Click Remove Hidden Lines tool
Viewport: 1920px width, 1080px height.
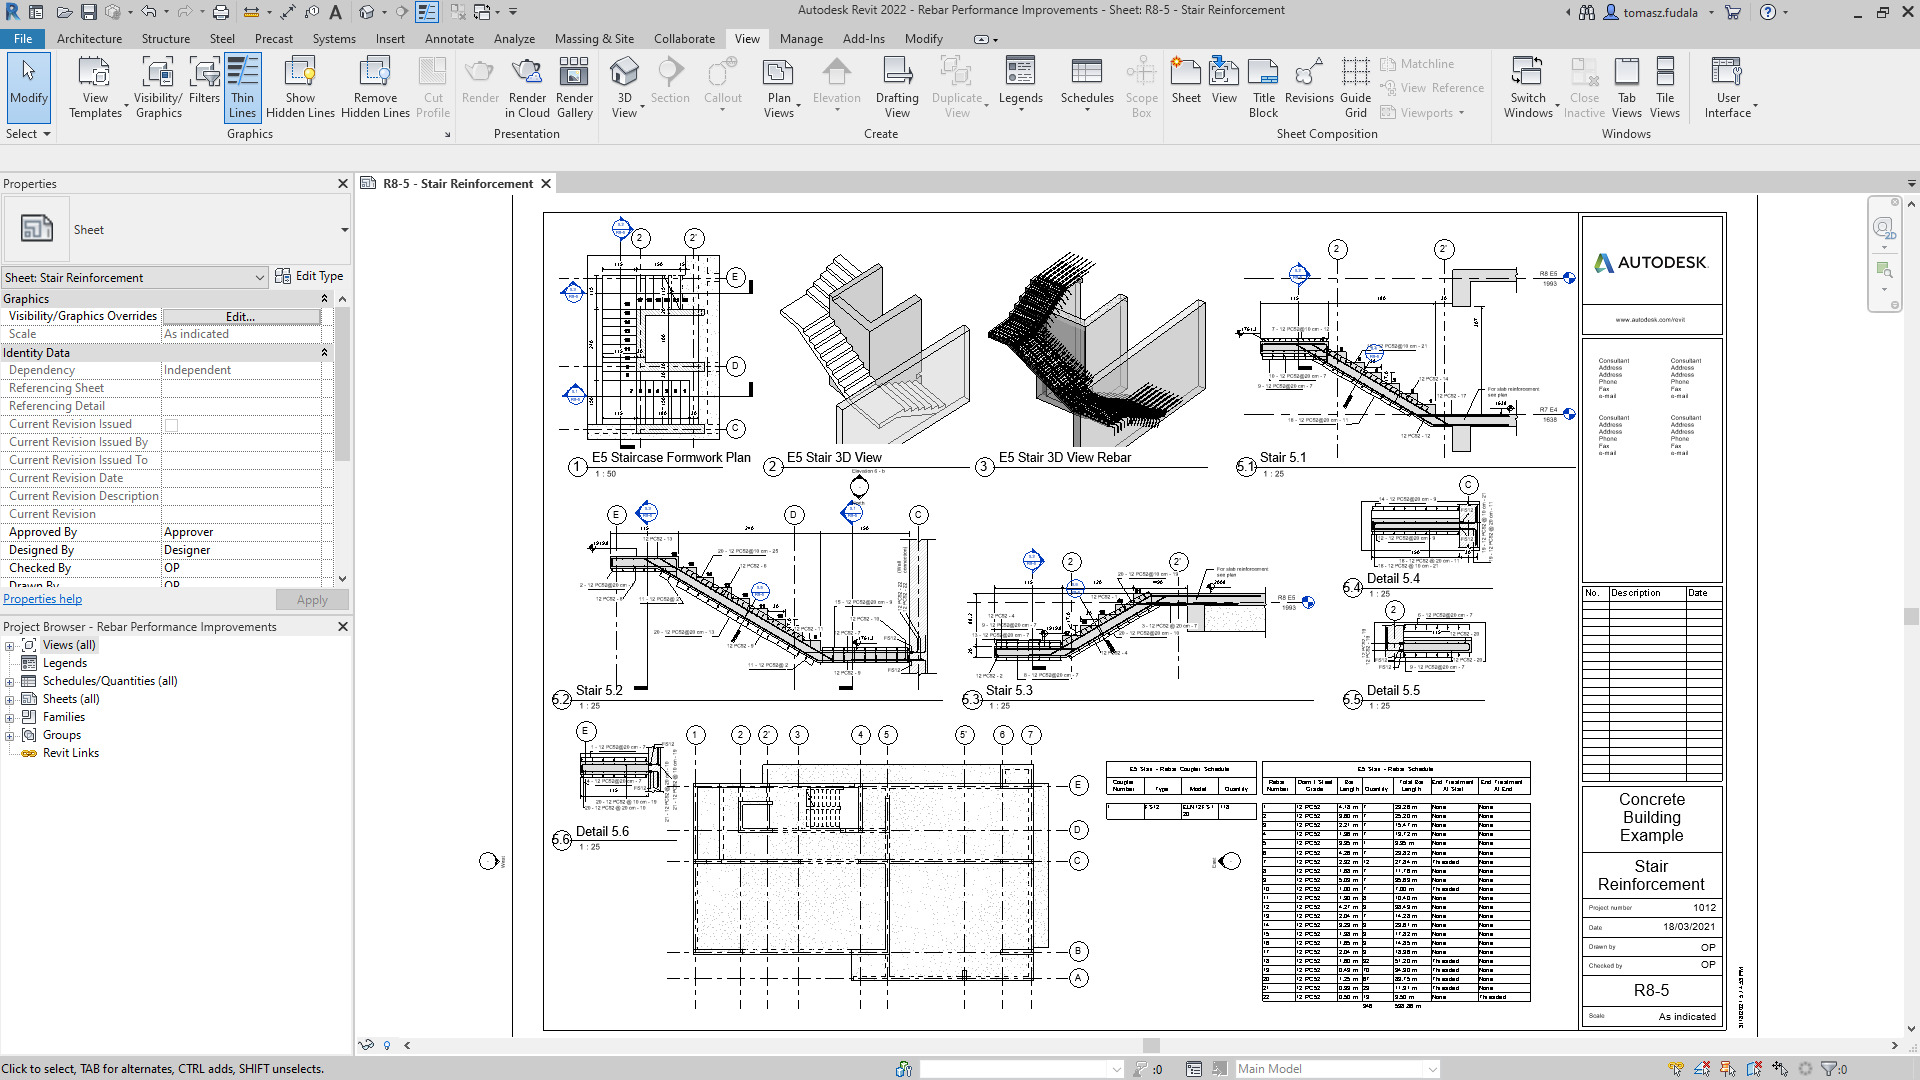(x=375, y=88)
